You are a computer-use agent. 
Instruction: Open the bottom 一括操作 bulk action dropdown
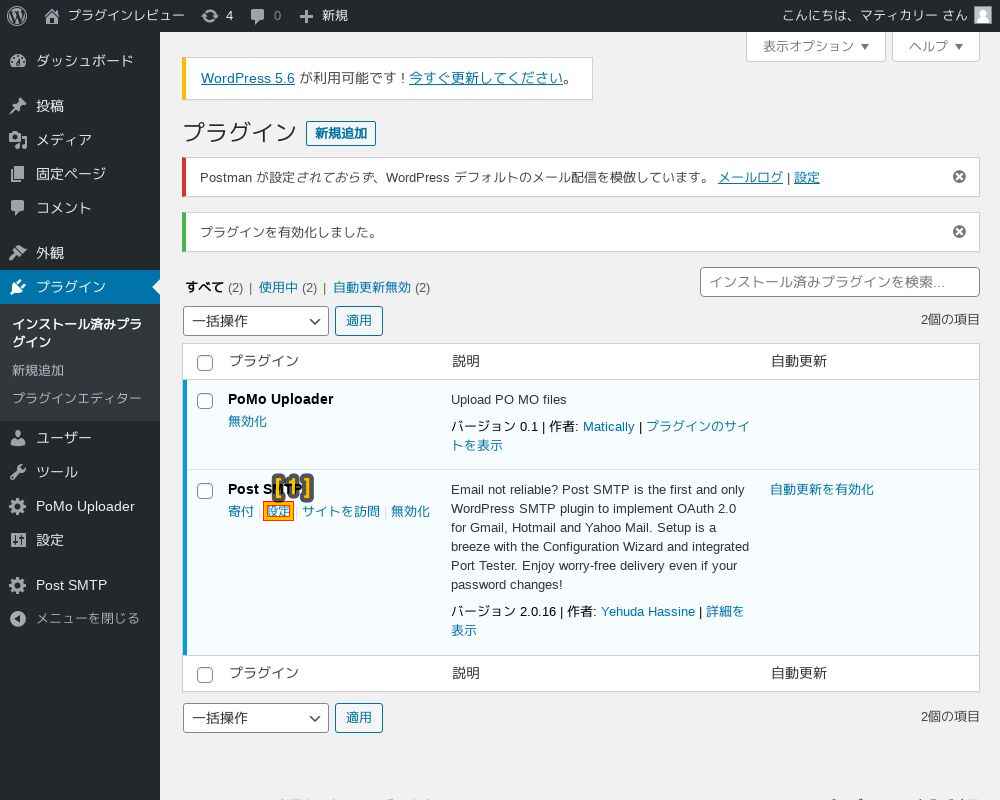[256, 718]
